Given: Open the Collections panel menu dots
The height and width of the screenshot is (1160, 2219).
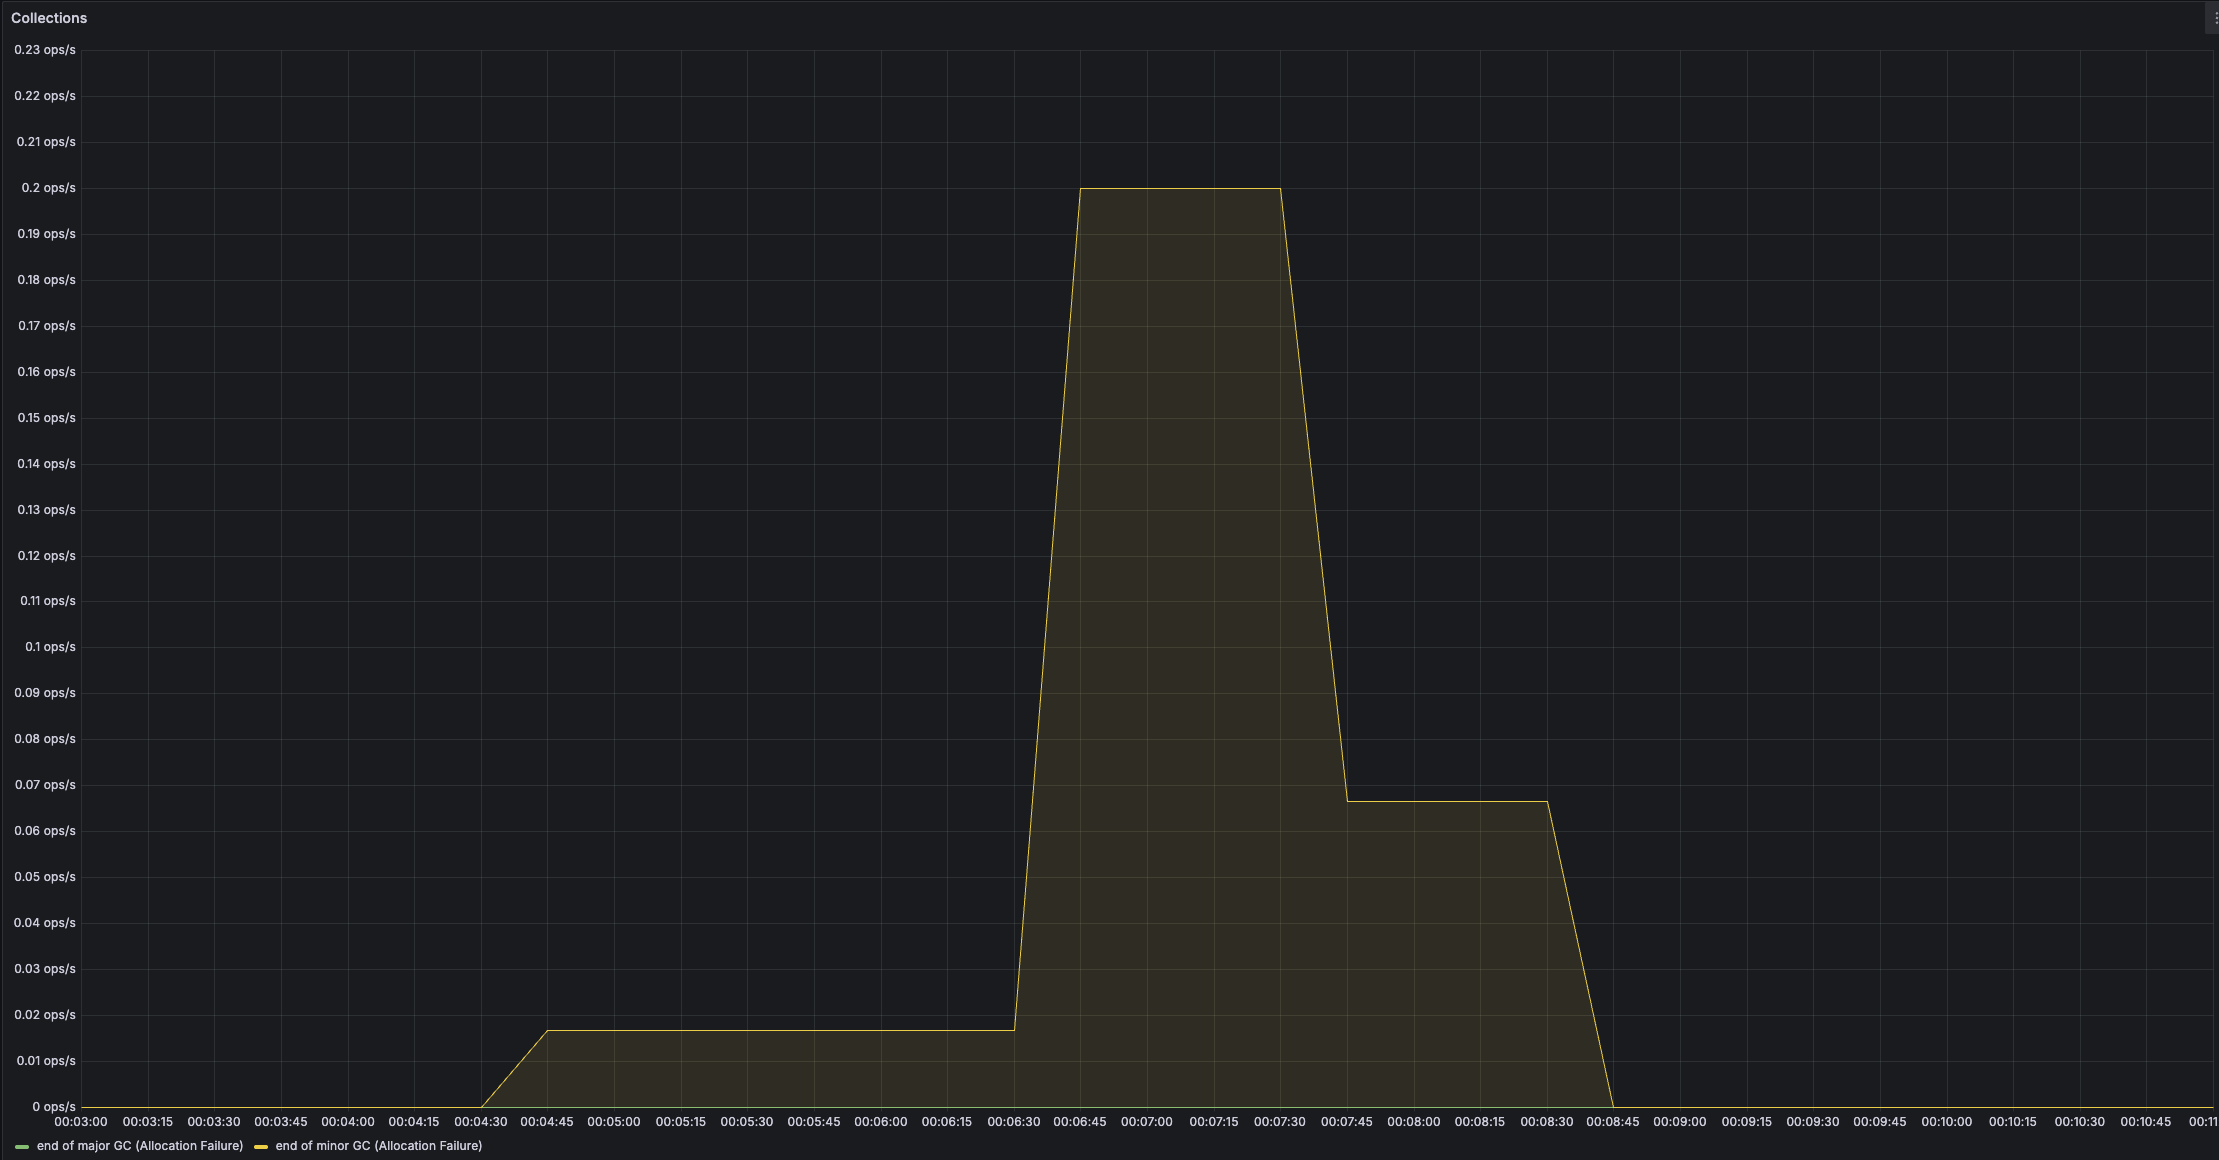Looking at the screenshot, I should (x=2214, y=18).
